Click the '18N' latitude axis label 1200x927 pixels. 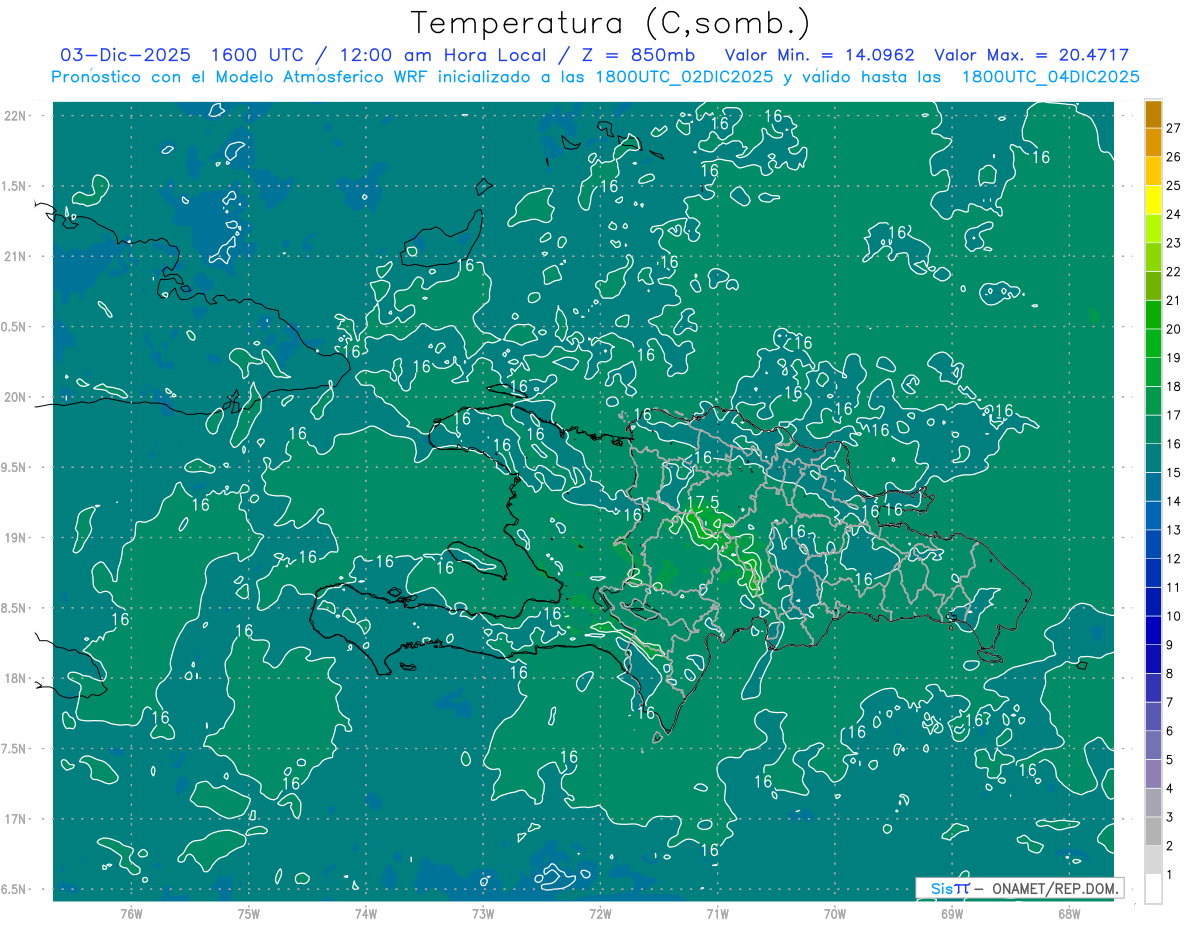pyautogui.click(x=16, y=679)
